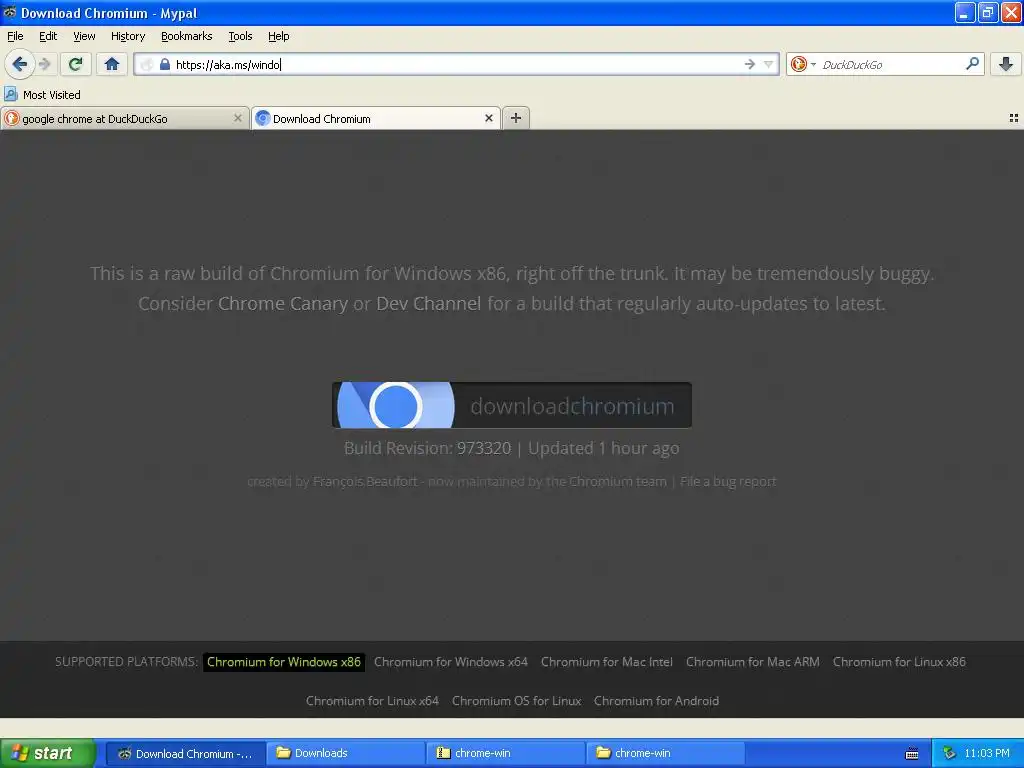This screenshot has width=1024, height=768.
Task: Open the Help menu
Action: pos(279,36)
